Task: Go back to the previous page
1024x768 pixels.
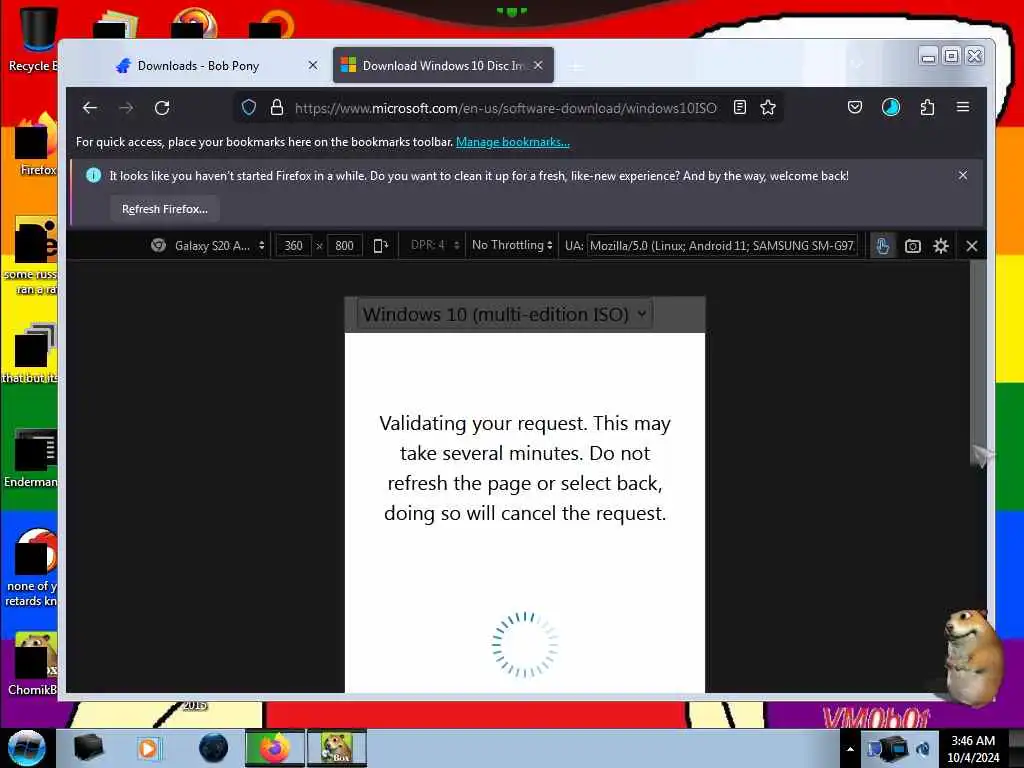Action: (90, 108)
